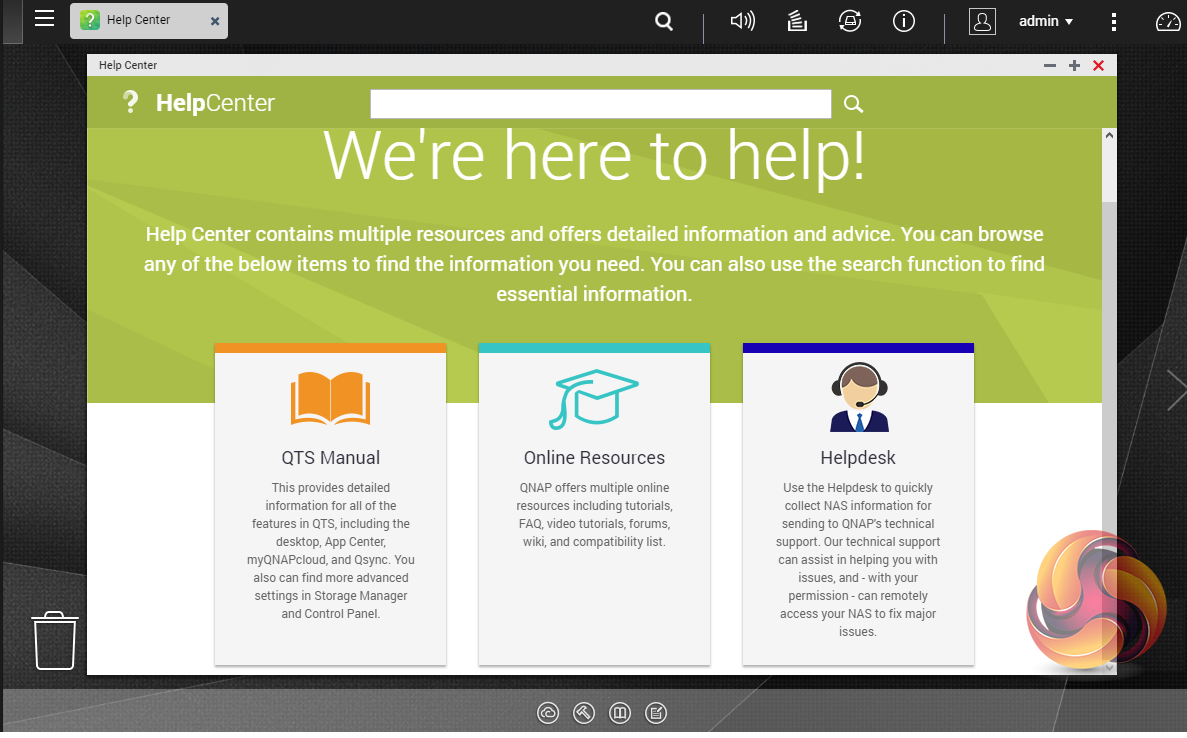The image size is (1187, 738).
Task: Open the external devices icon
Action: 850,21
